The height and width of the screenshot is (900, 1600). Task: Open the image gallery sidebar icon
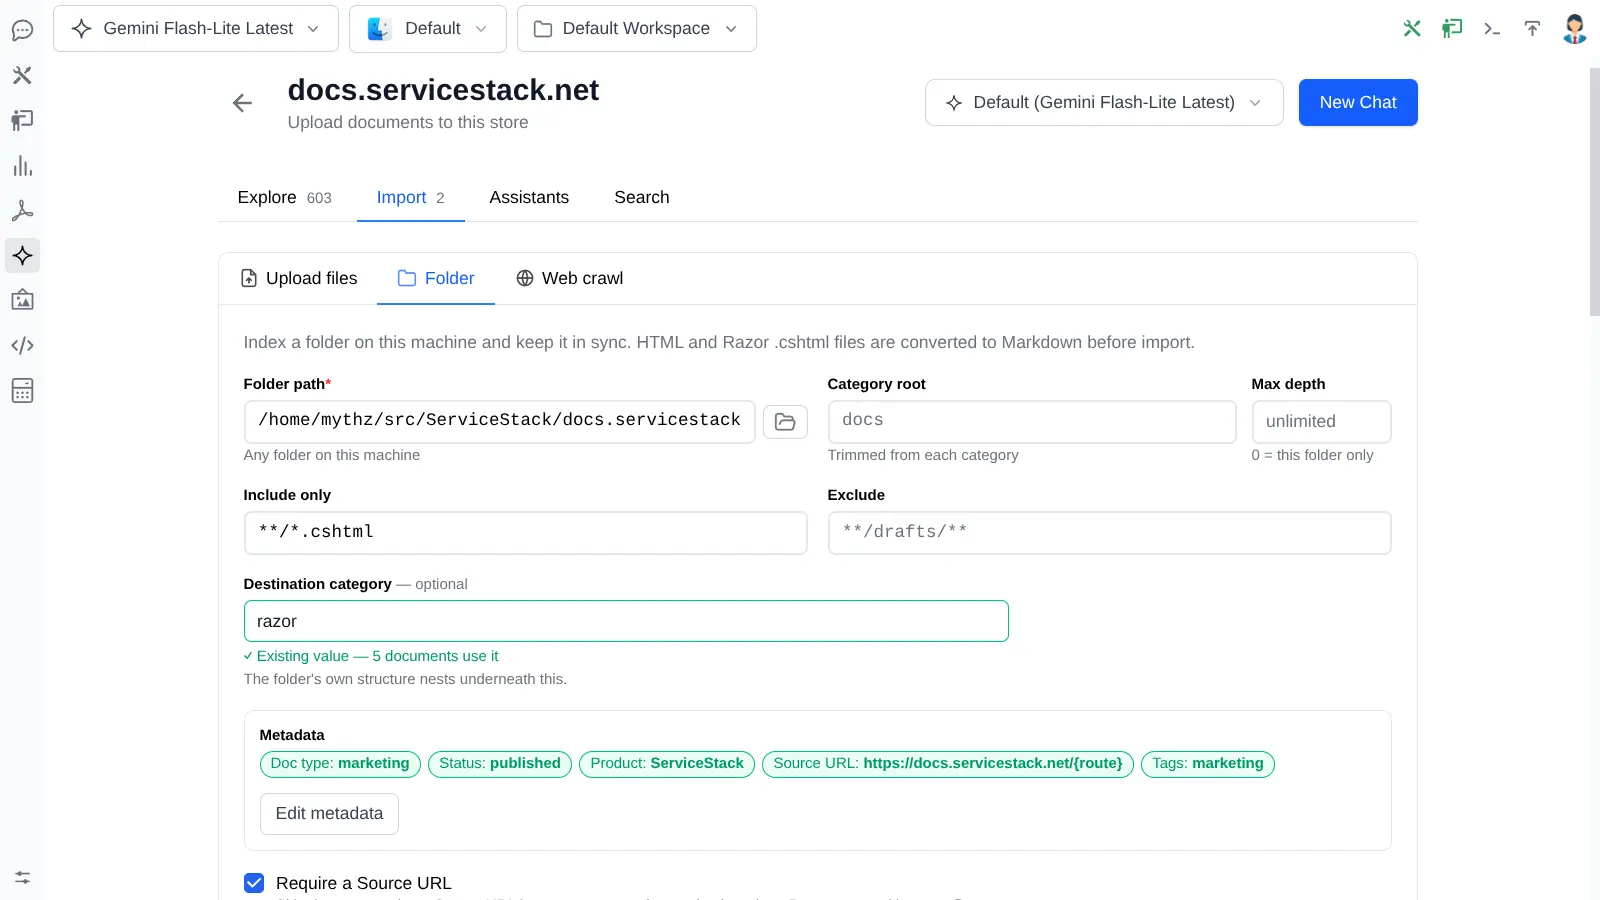click(22, 300)
